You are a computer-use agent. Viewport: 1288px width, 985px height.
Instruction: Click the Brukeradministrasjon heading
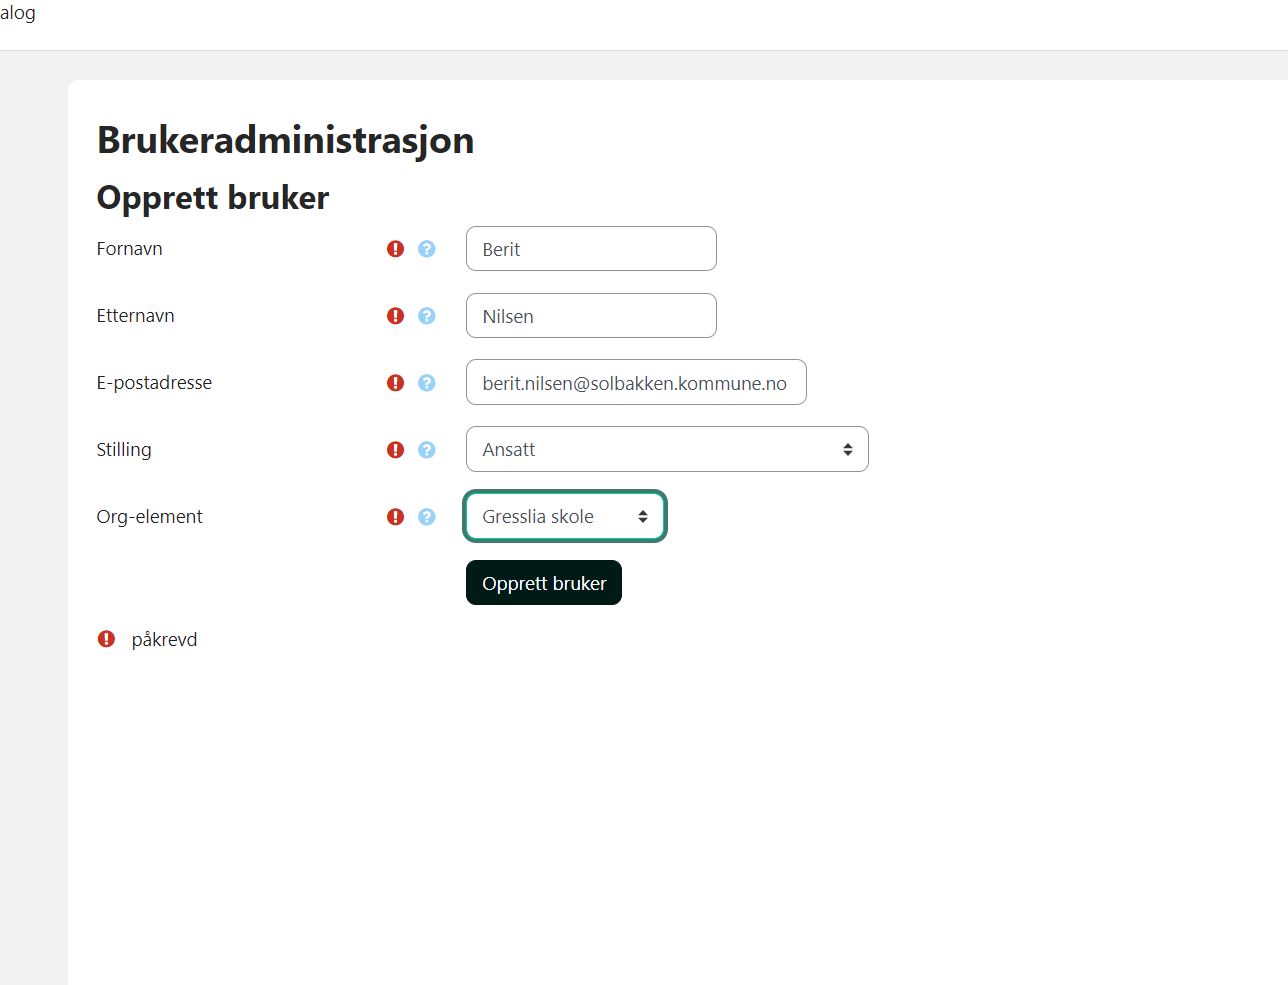click(x=286, y=140)
